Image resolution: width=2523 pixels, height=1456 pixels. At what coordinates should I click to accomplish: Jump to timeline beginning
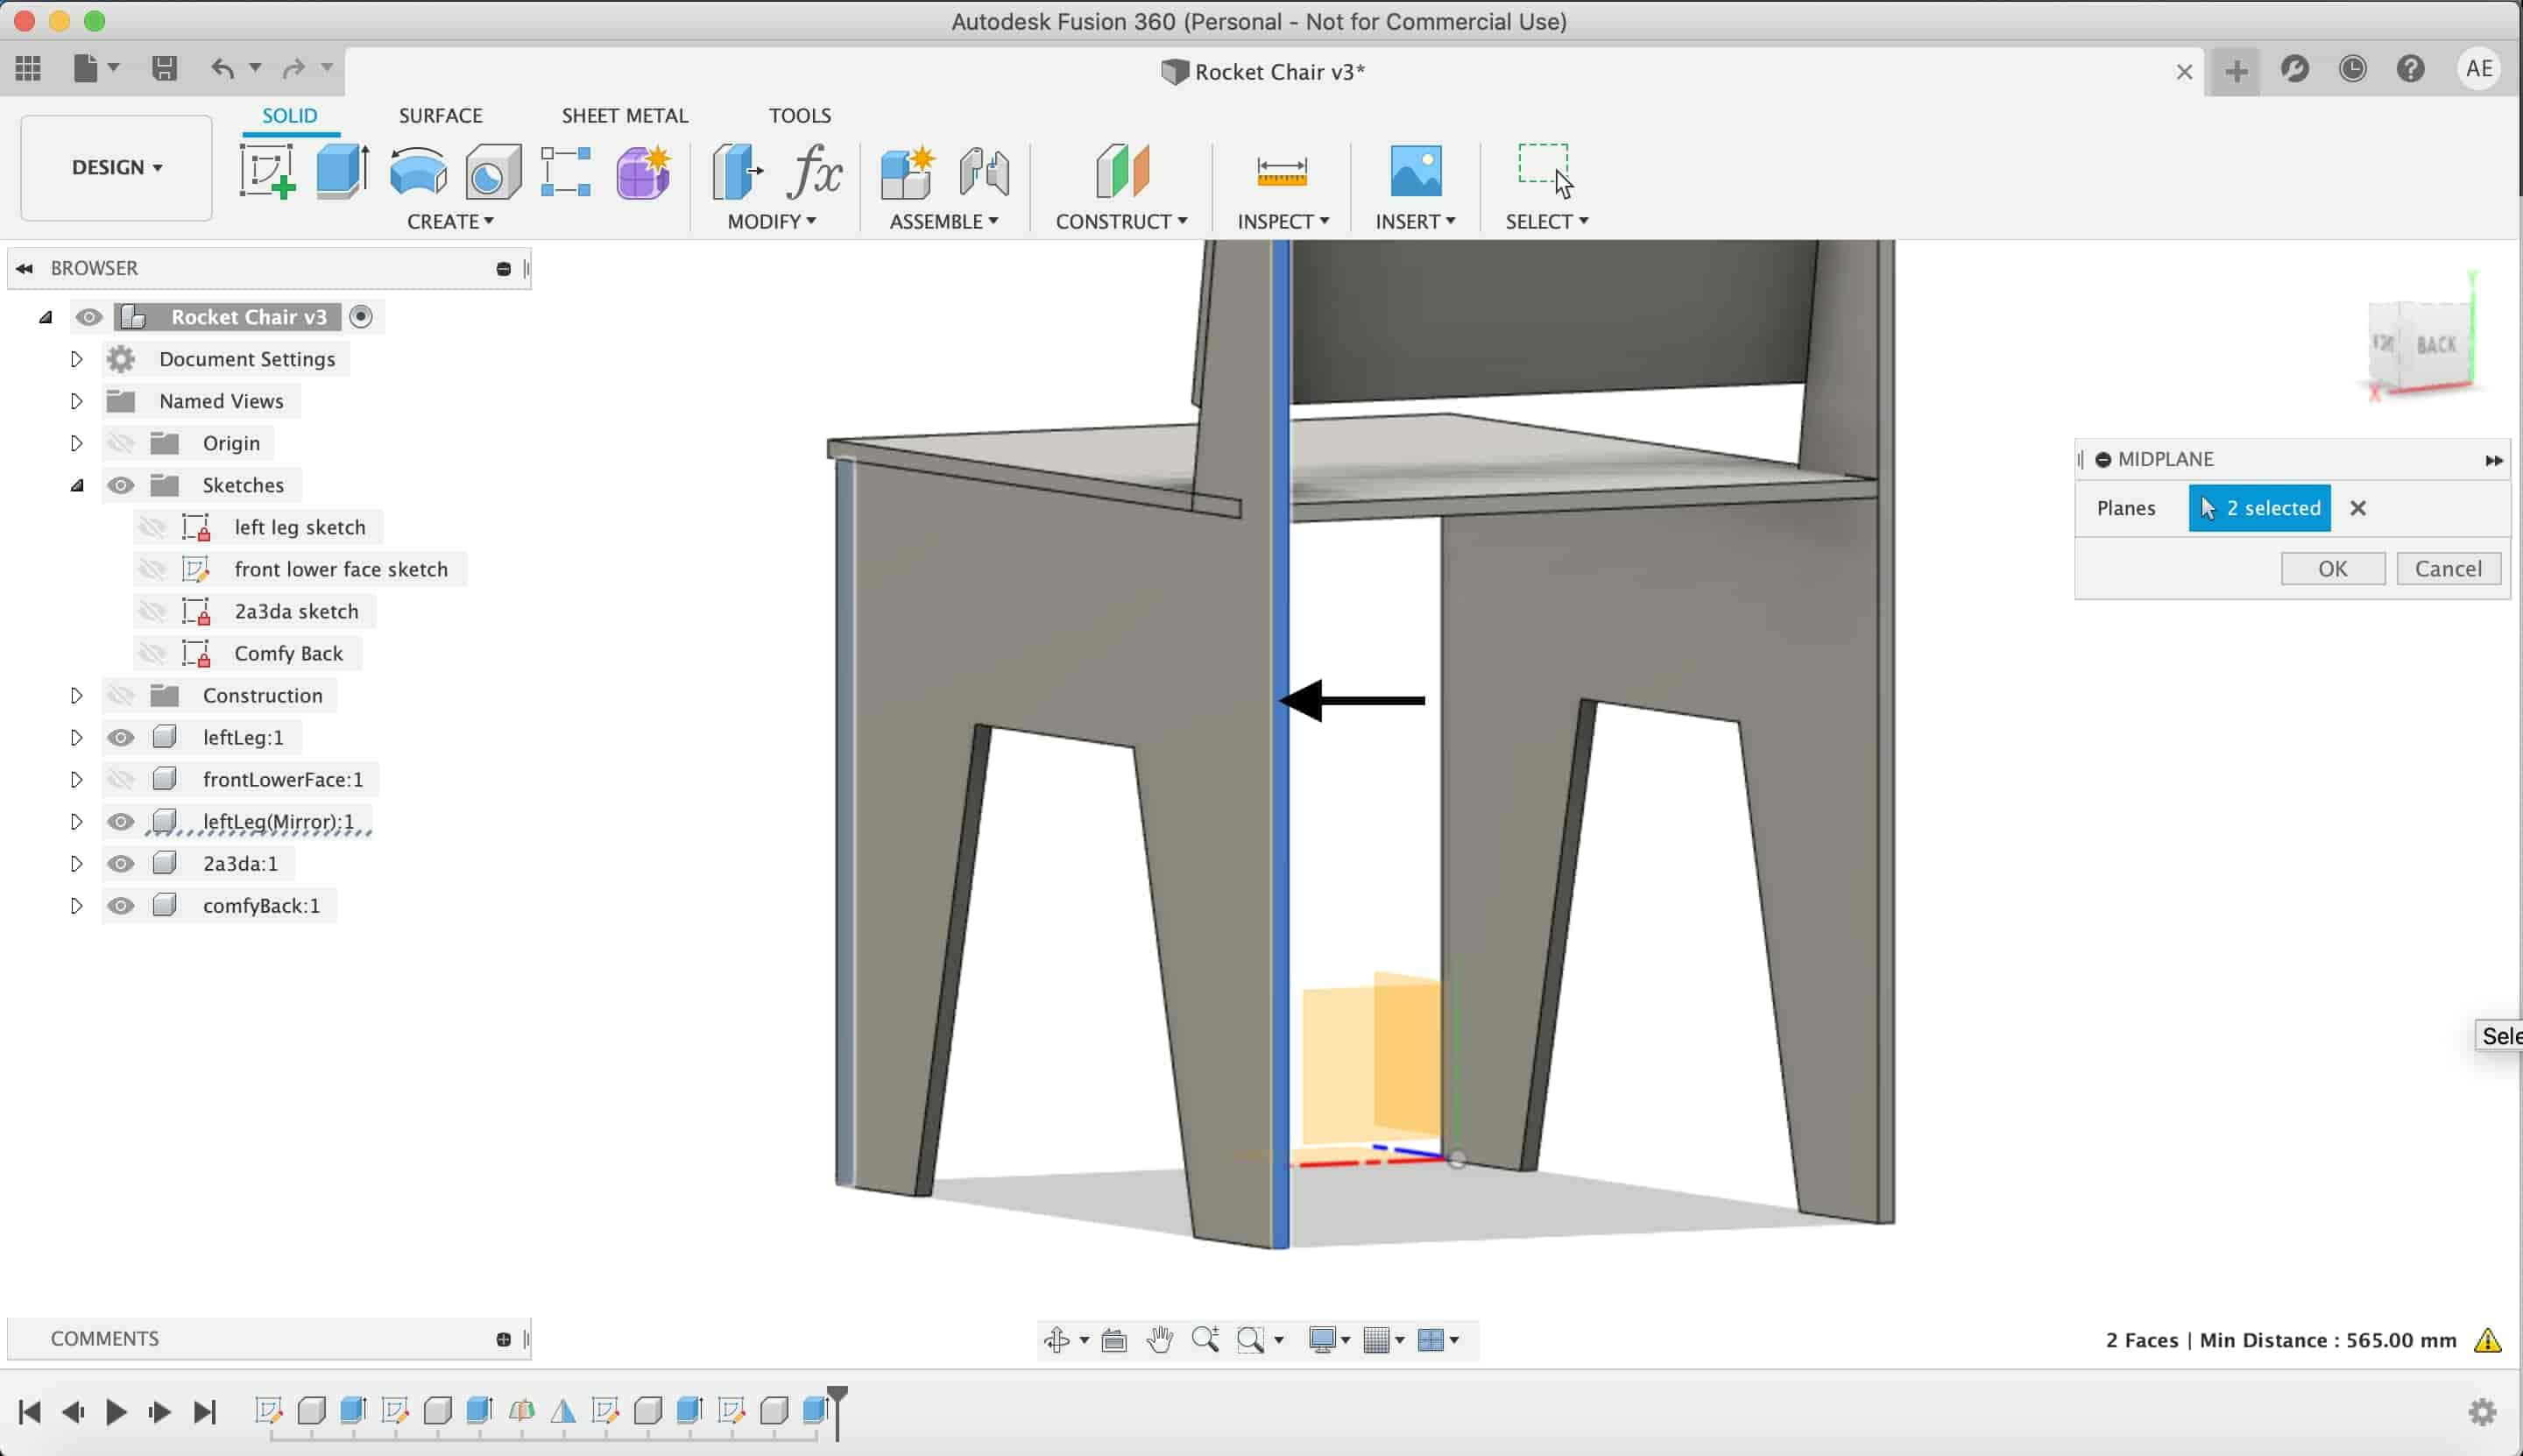(x=30, y=1412)
